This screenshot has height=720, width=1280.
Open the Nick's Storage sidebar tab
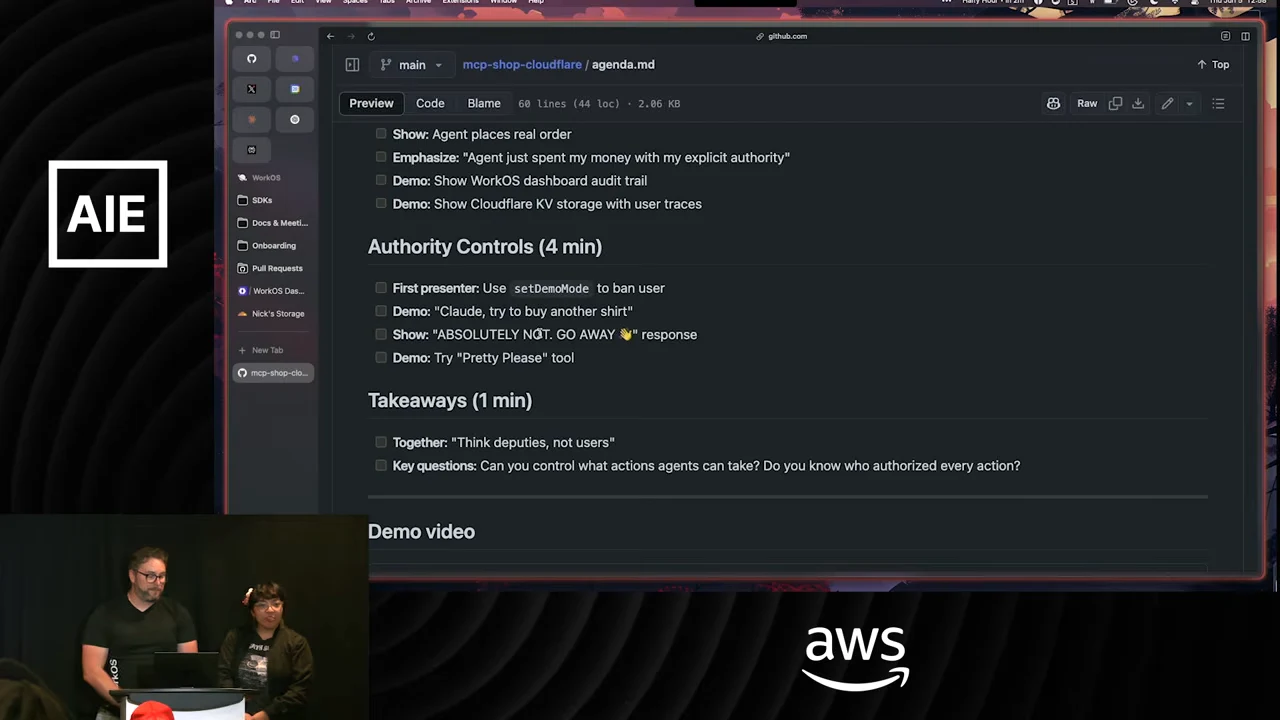pyautogui.click(x=273, y=313)
